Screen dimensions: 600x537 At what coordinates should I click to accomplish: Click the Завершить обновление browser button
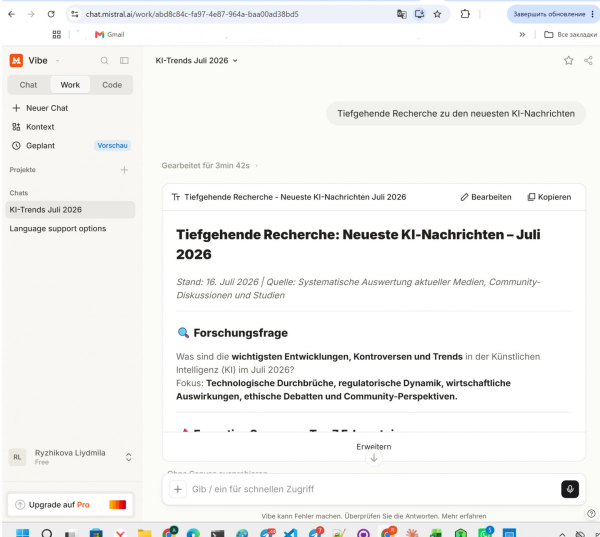point(549,14)
